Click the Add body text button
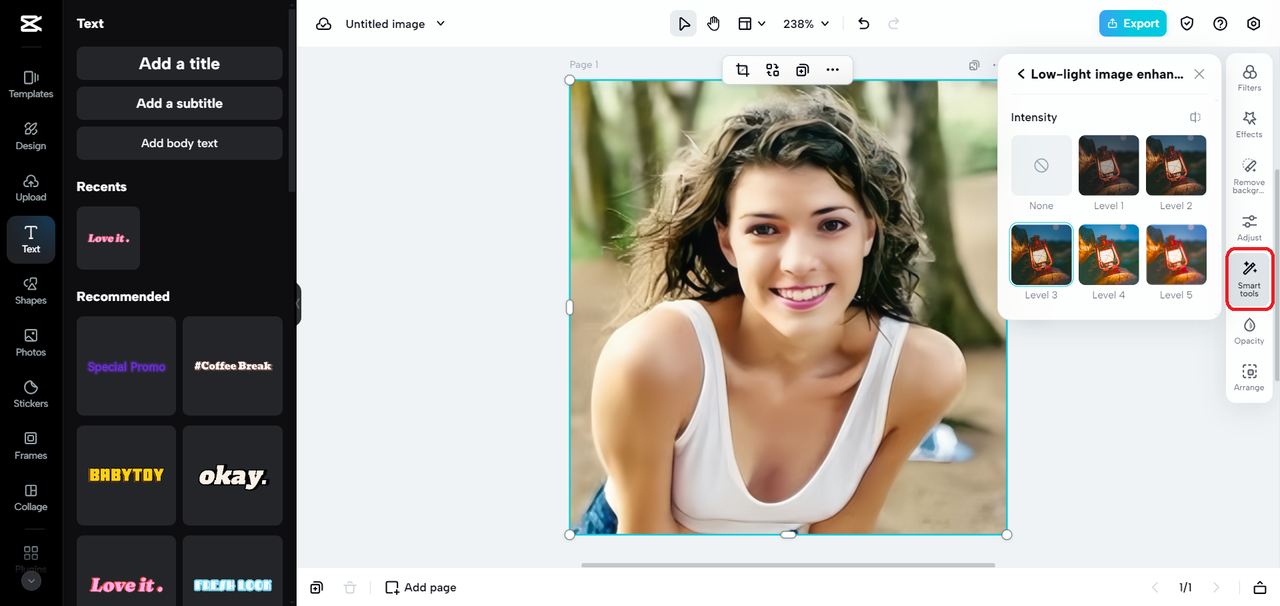Viewport: 1280px width, 606px height. [x=179, y=143]
